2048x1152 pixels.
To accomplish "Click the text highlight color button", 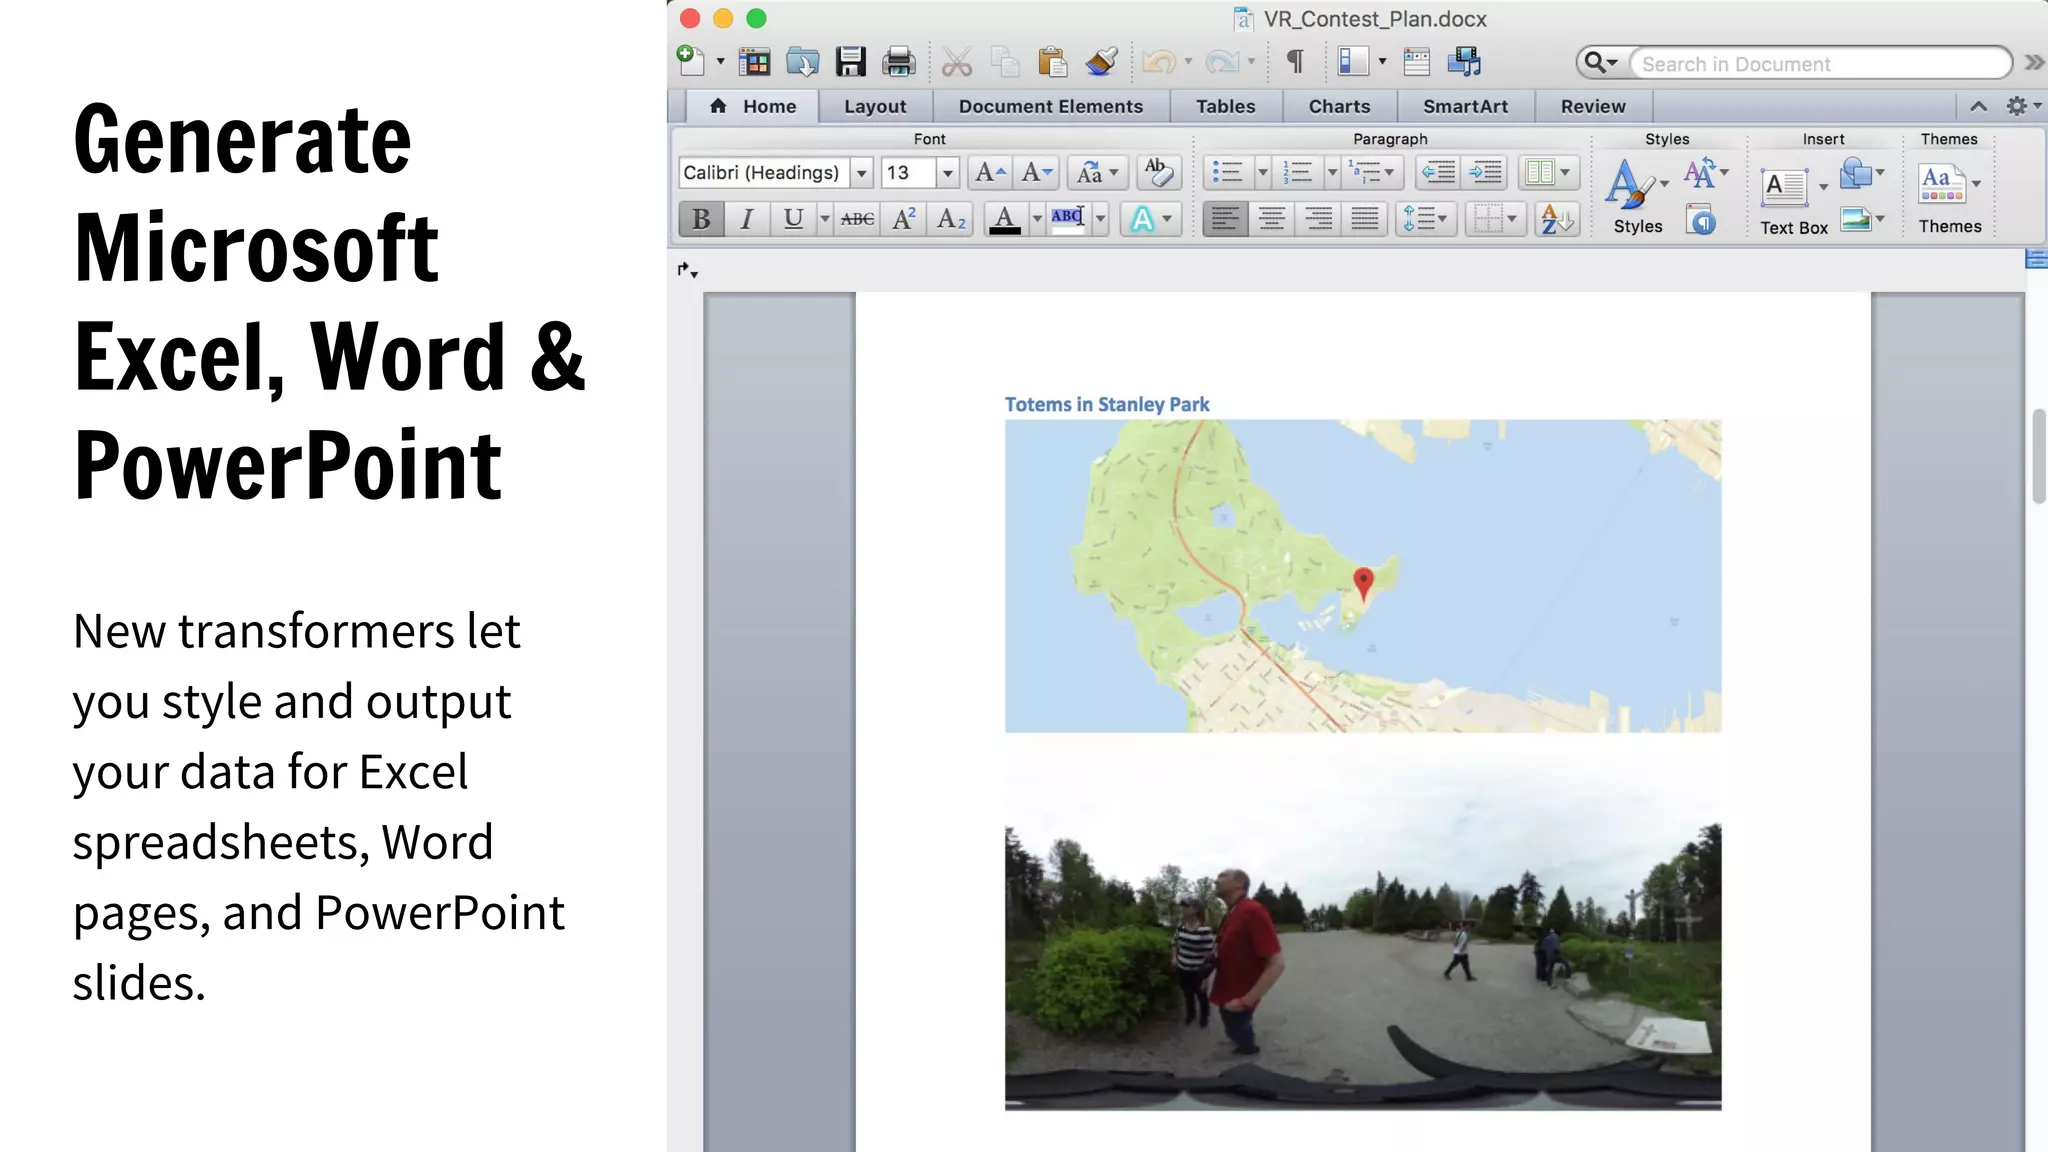I will click(1067, 219).
